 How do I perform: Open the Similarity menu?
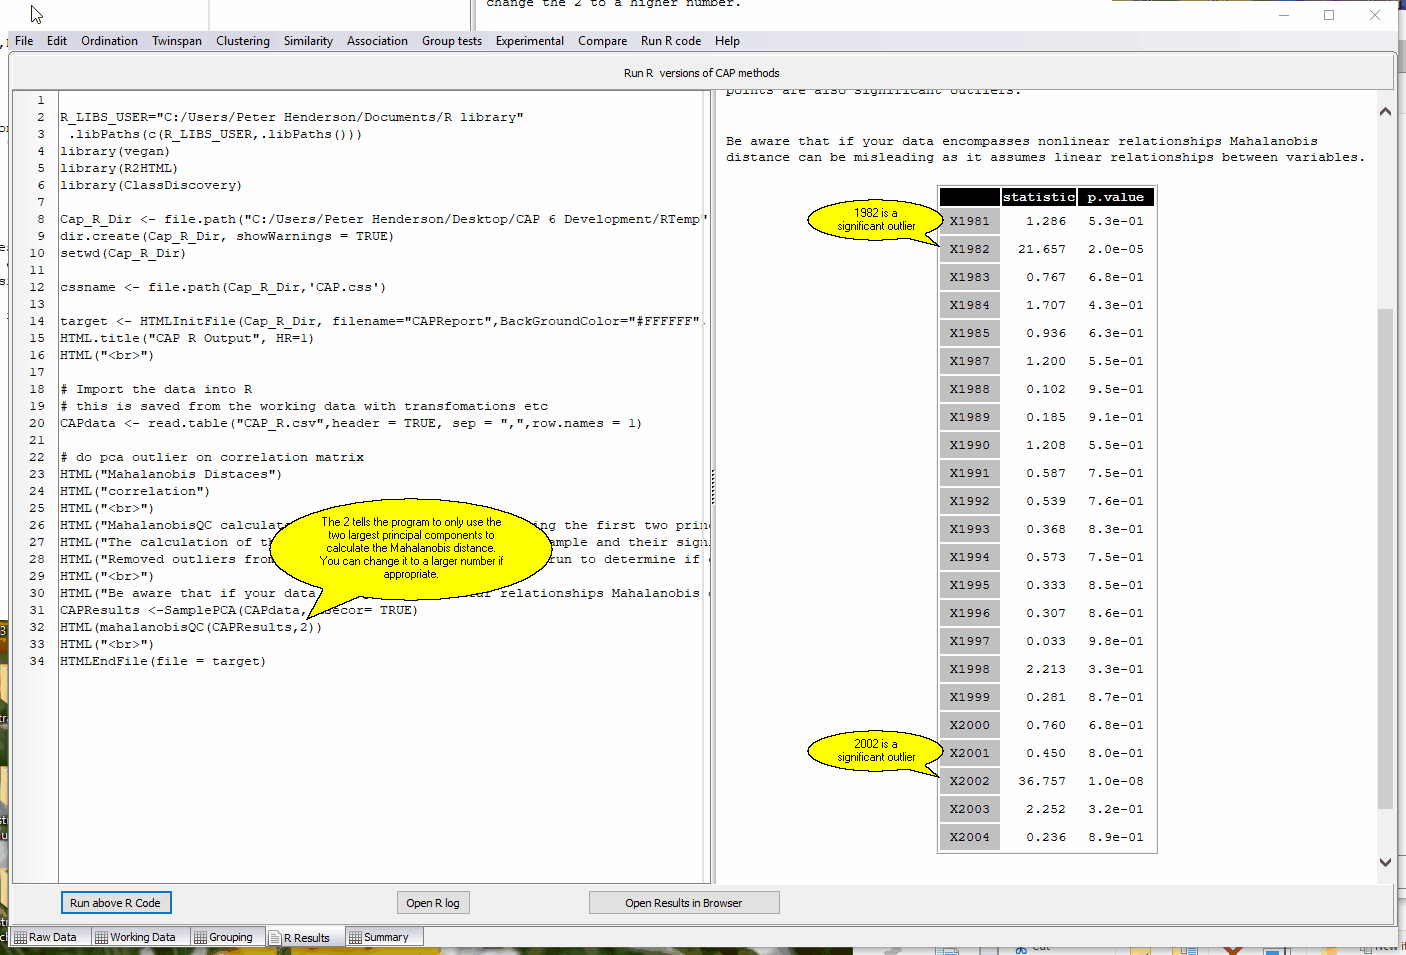[308, 41]
